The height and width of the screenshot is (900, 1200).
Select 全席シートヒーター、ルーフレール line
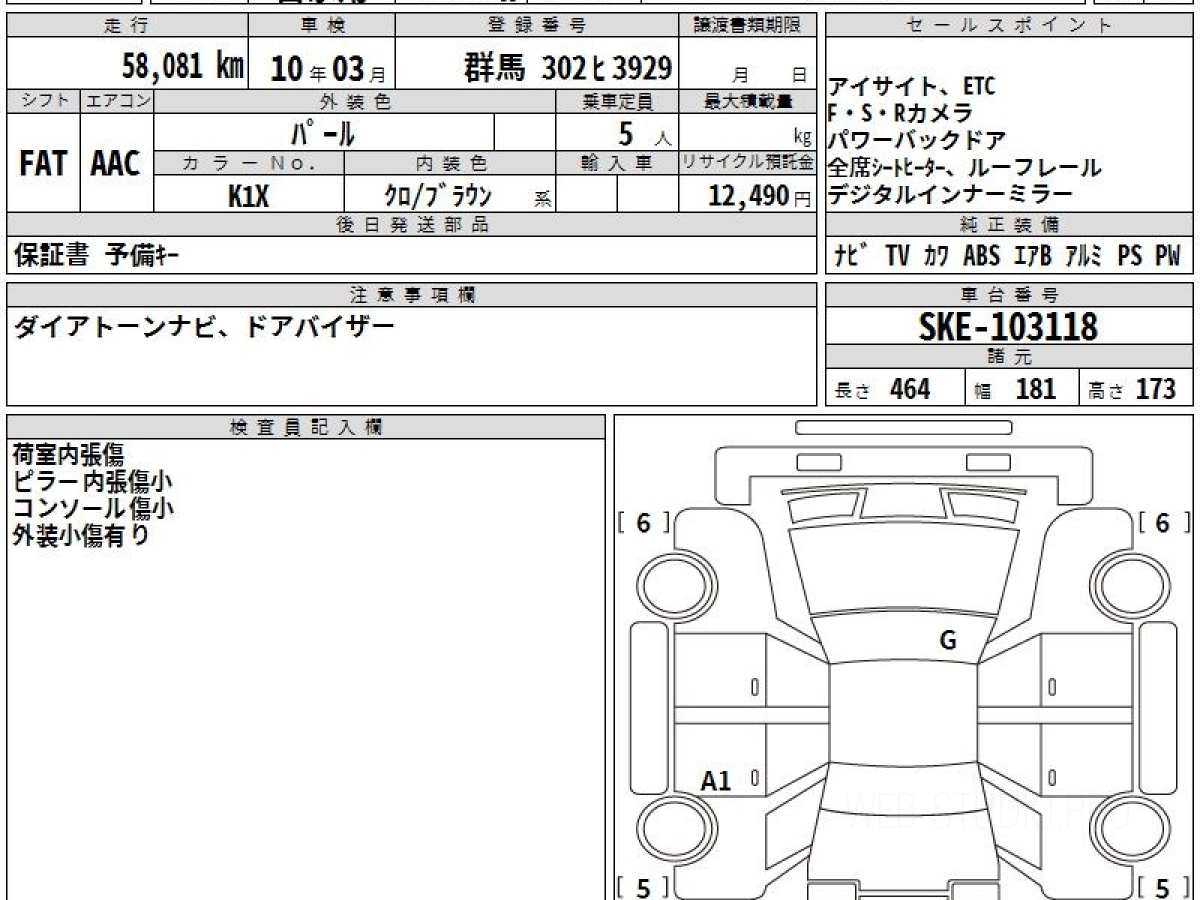965,167
